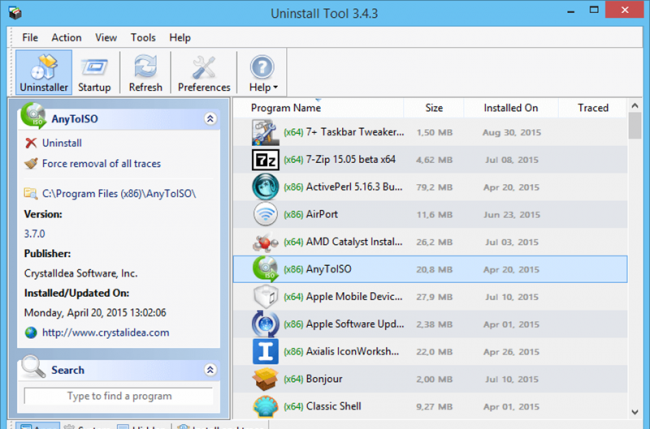
Task: Click the folder icon beside install path
Action: [x=31, y=193]
